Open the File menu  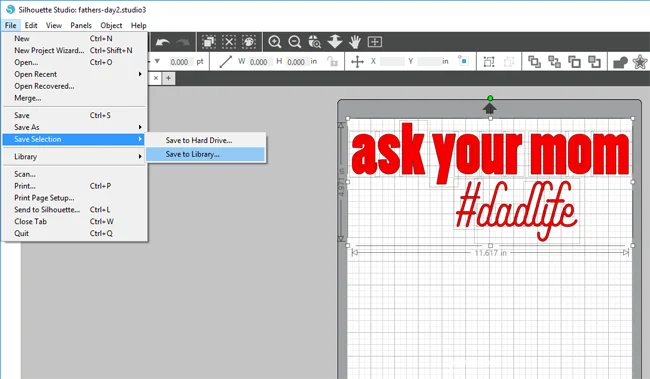(11, 25)
